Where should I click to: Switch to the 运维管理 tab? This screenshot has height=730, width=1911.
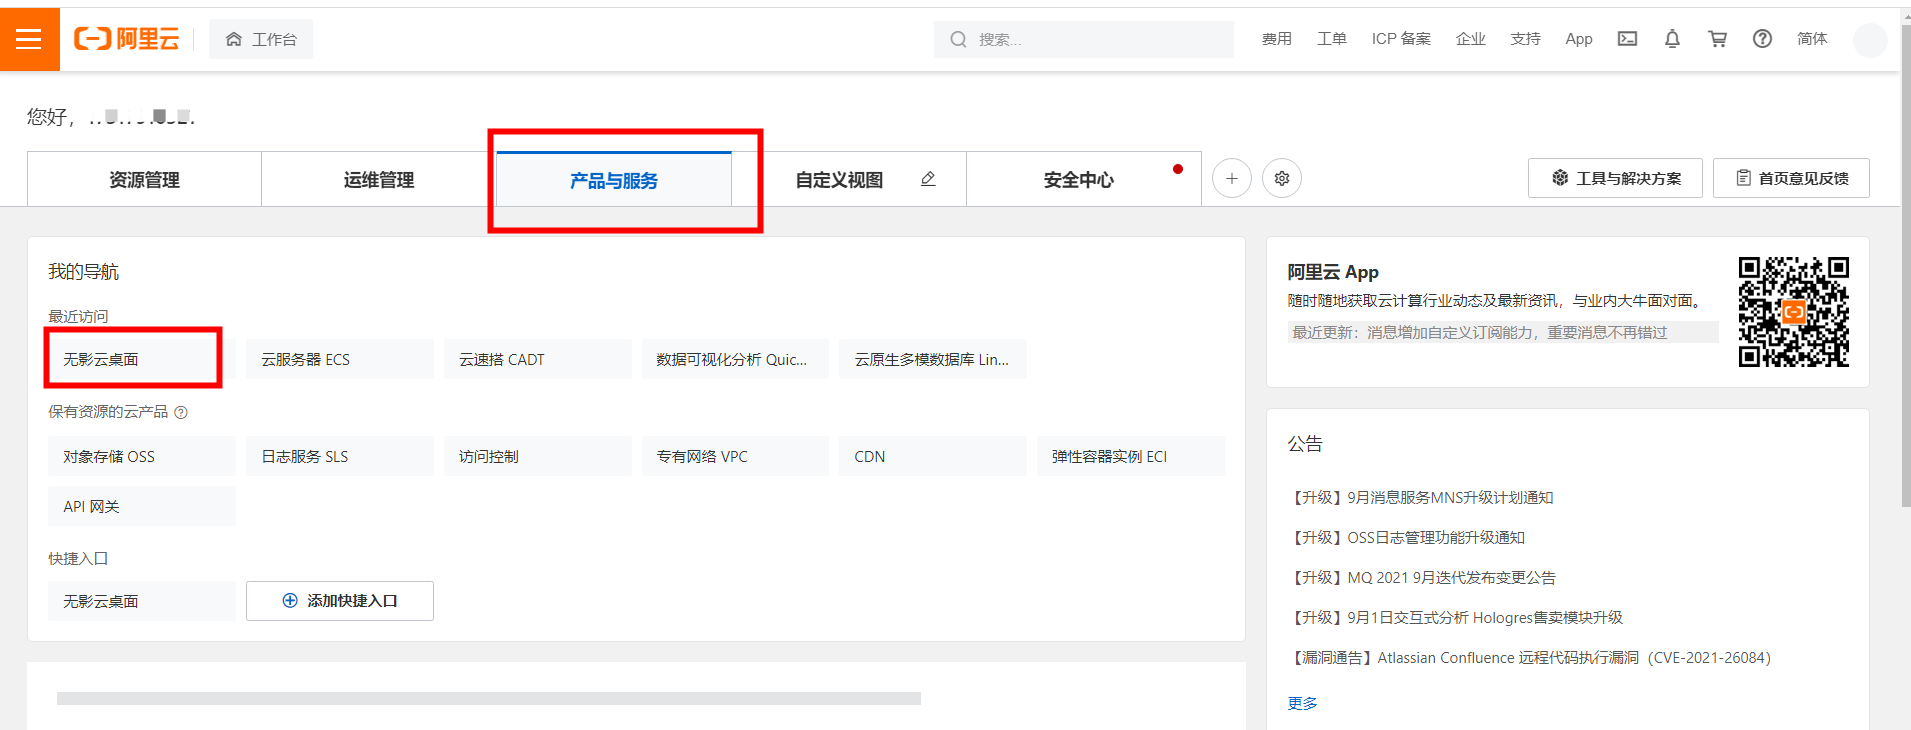(379, 179)
